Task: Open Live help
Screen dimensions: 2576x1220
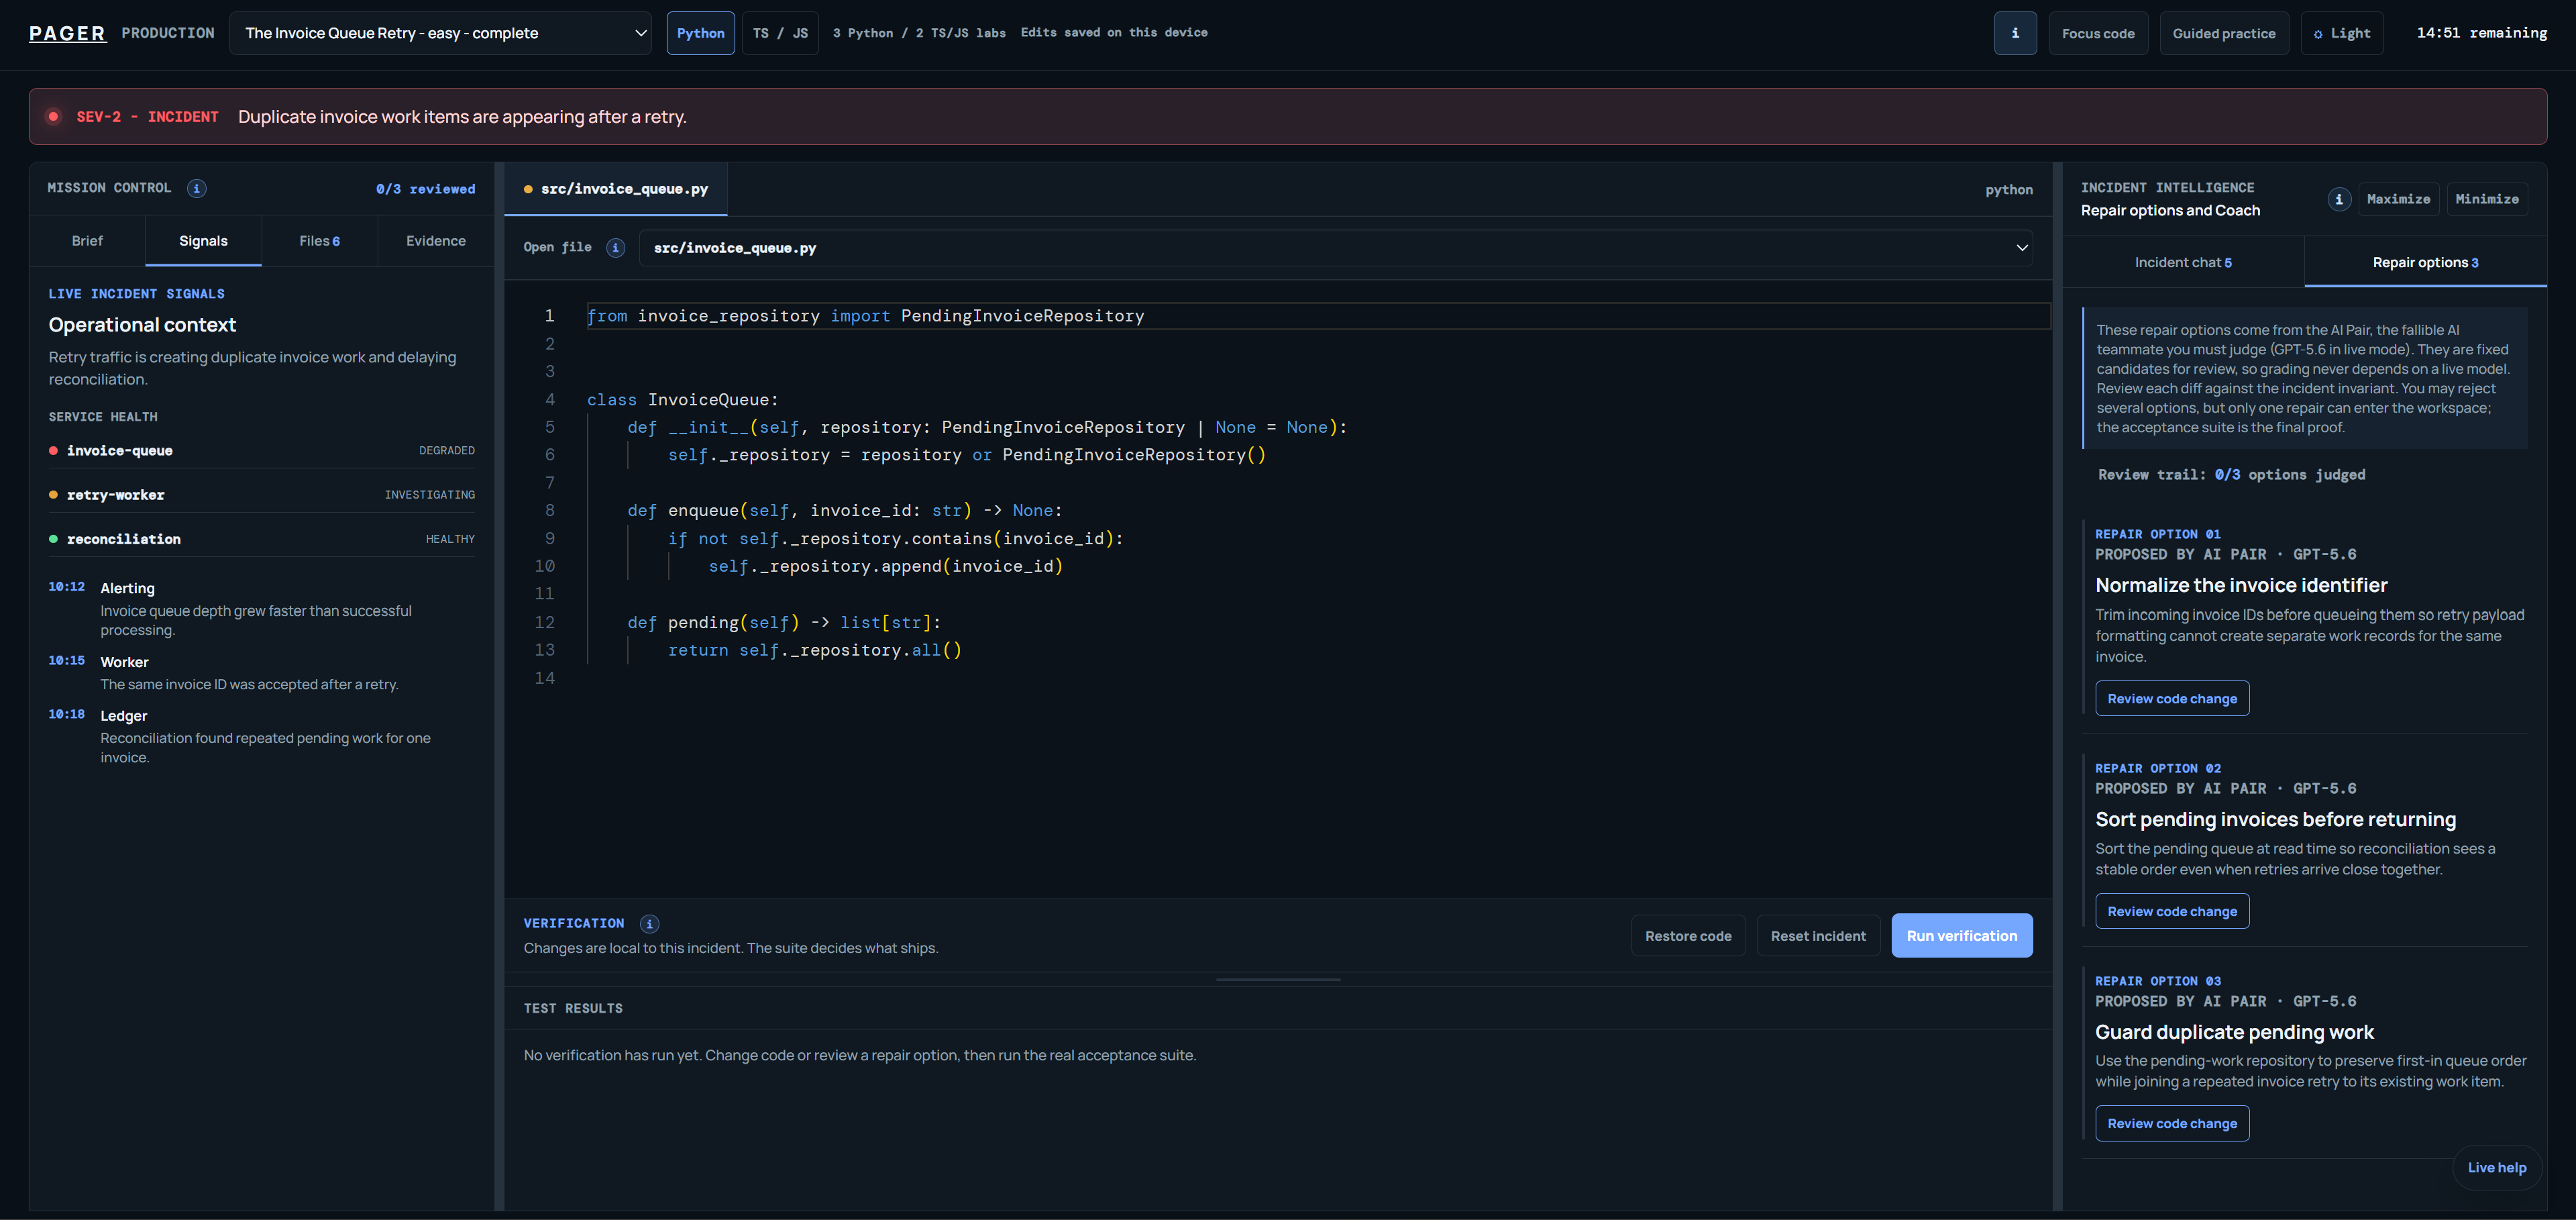Action: (2496, 1167)
